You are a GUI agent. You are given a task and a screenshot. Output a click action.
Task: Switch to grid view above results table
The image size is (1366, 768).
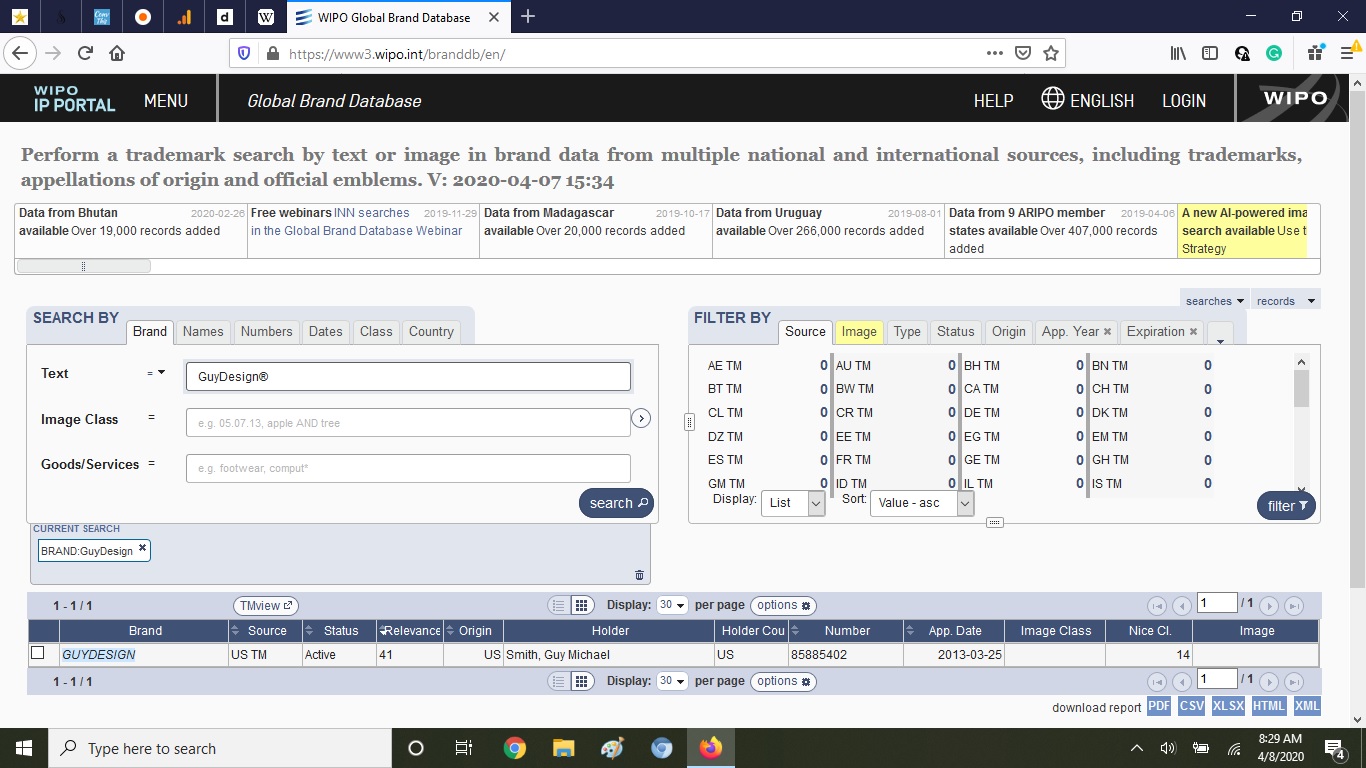pos(581,606)
